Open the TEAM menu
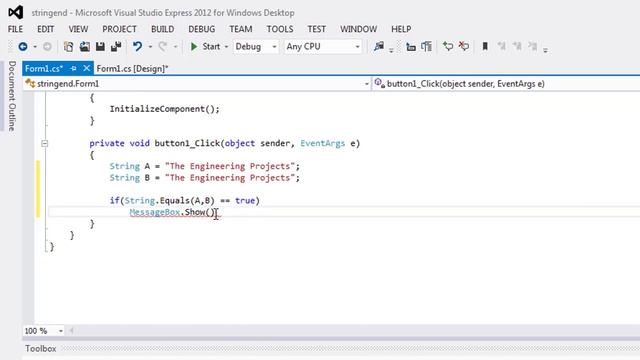This screenshot has height=360, width=640. click(240, 29)
